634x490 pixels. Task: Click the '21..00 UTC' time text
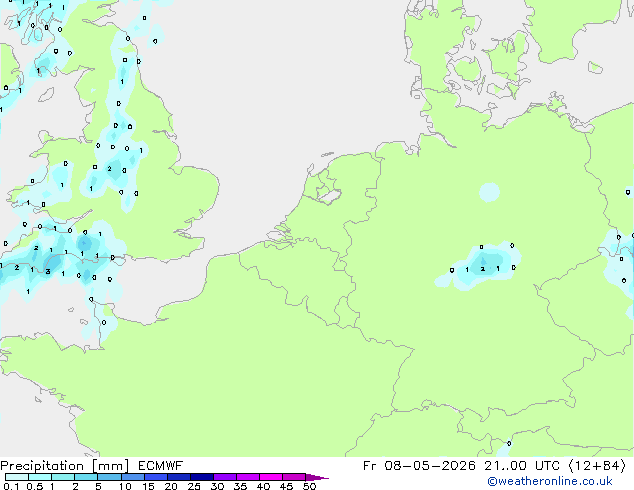[x=522, y=466]
